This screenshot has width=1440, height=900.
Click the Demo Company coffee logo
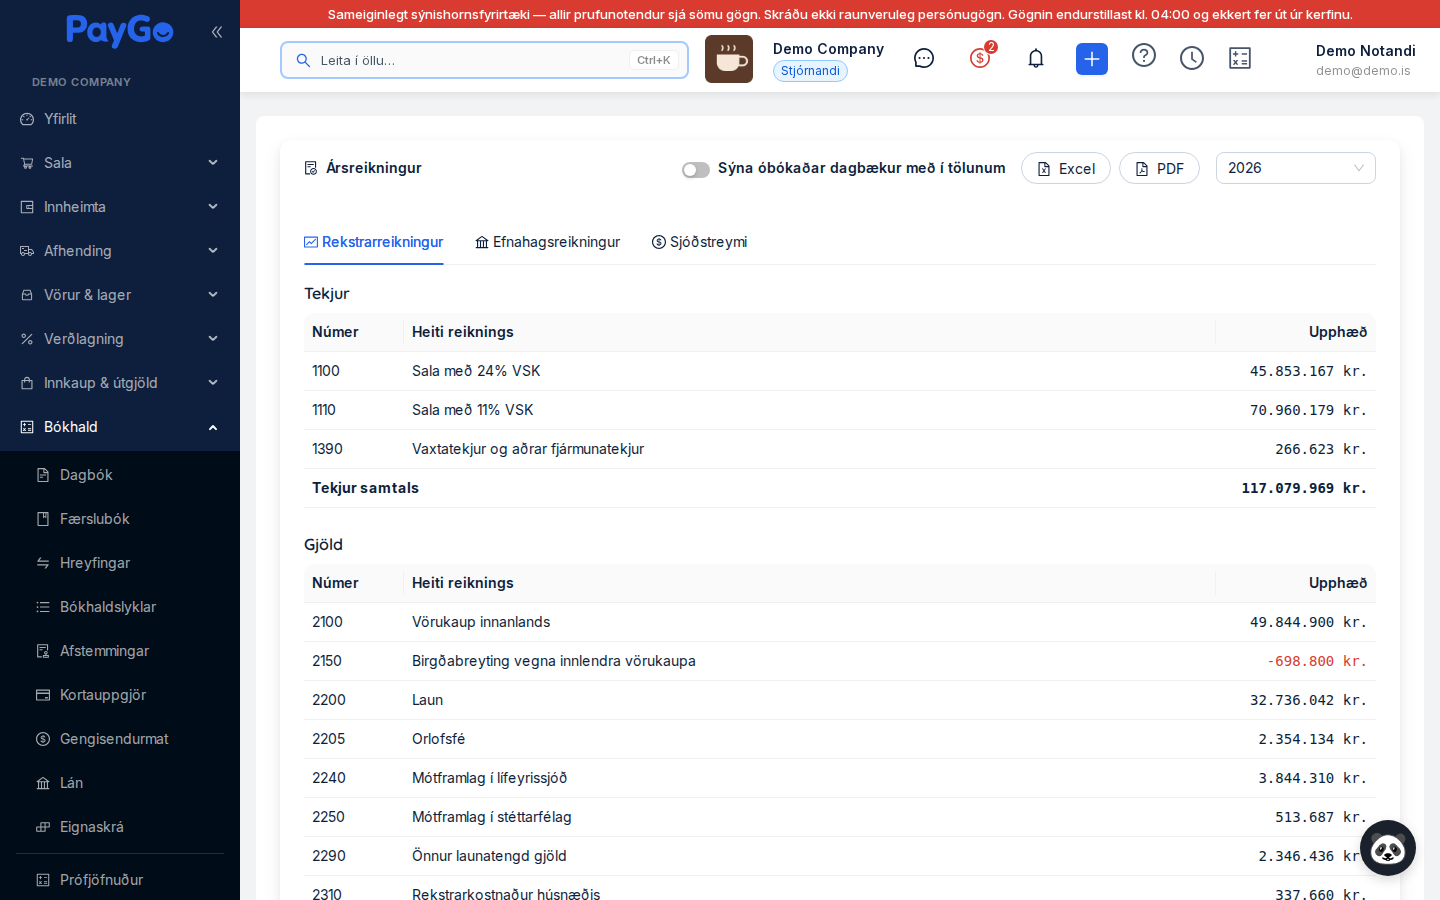click(x=729, y=59)
